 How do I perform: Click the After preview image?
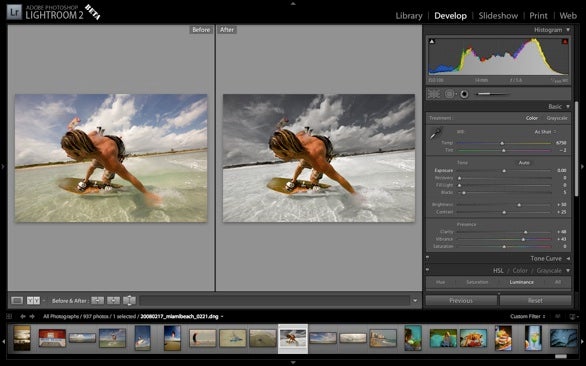coord(319,158)
